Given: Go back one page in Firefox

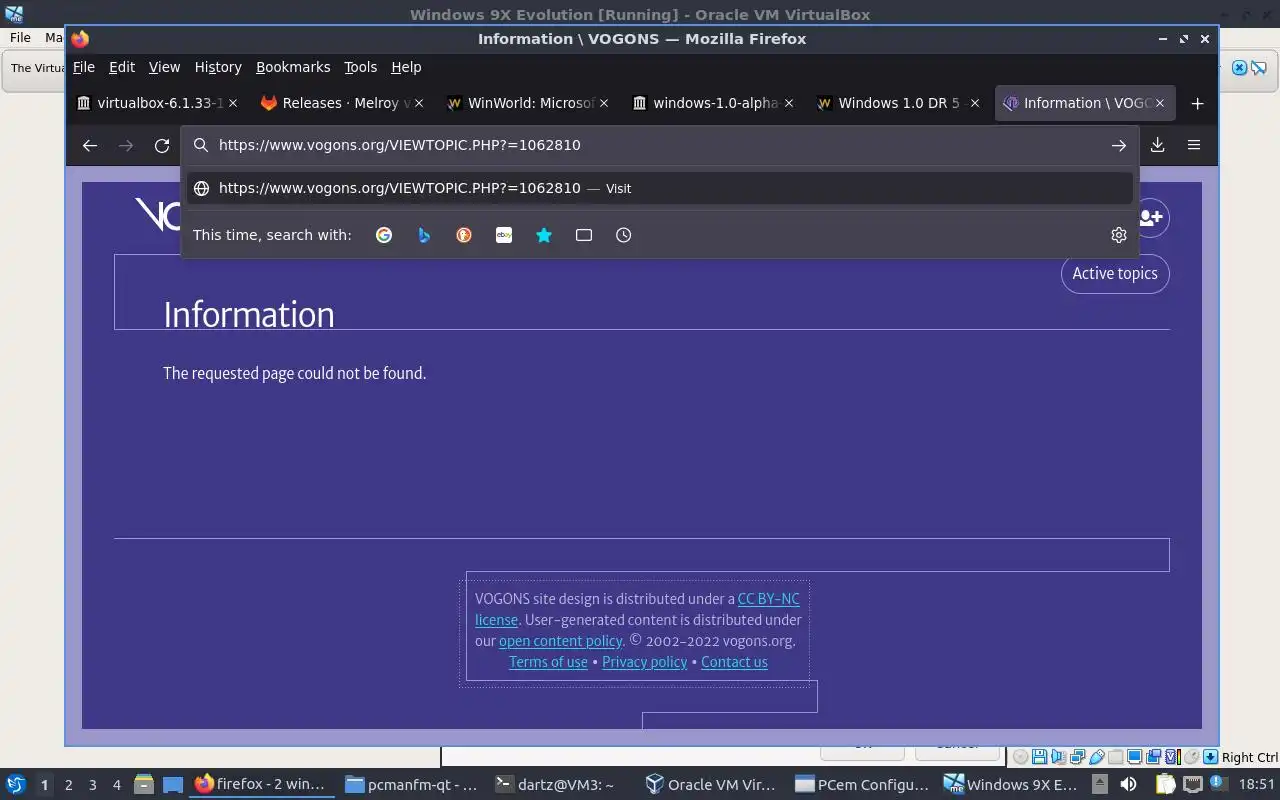Looking at the screenshot, I should point(90,145).
